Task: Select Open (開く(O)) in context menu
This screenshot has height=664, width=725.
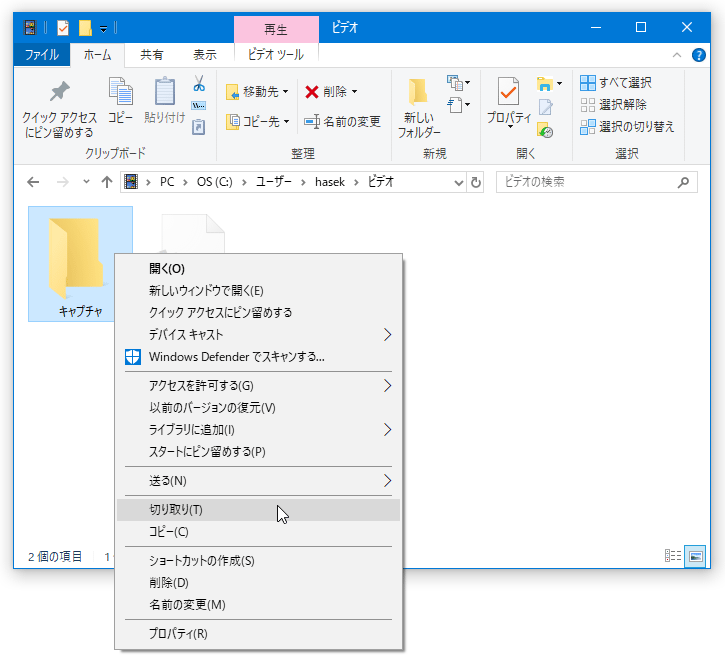Action: tap(258, 268)
